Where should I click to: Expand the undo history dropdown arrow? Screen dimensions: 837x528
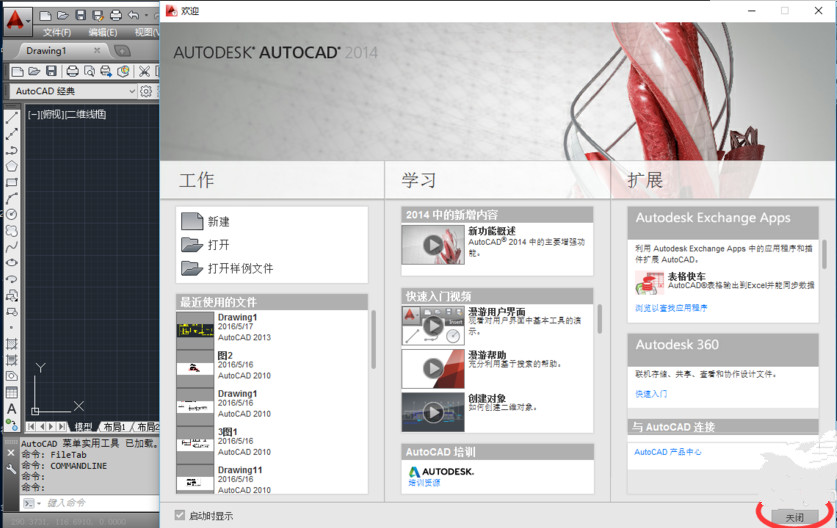click(146, 15)
